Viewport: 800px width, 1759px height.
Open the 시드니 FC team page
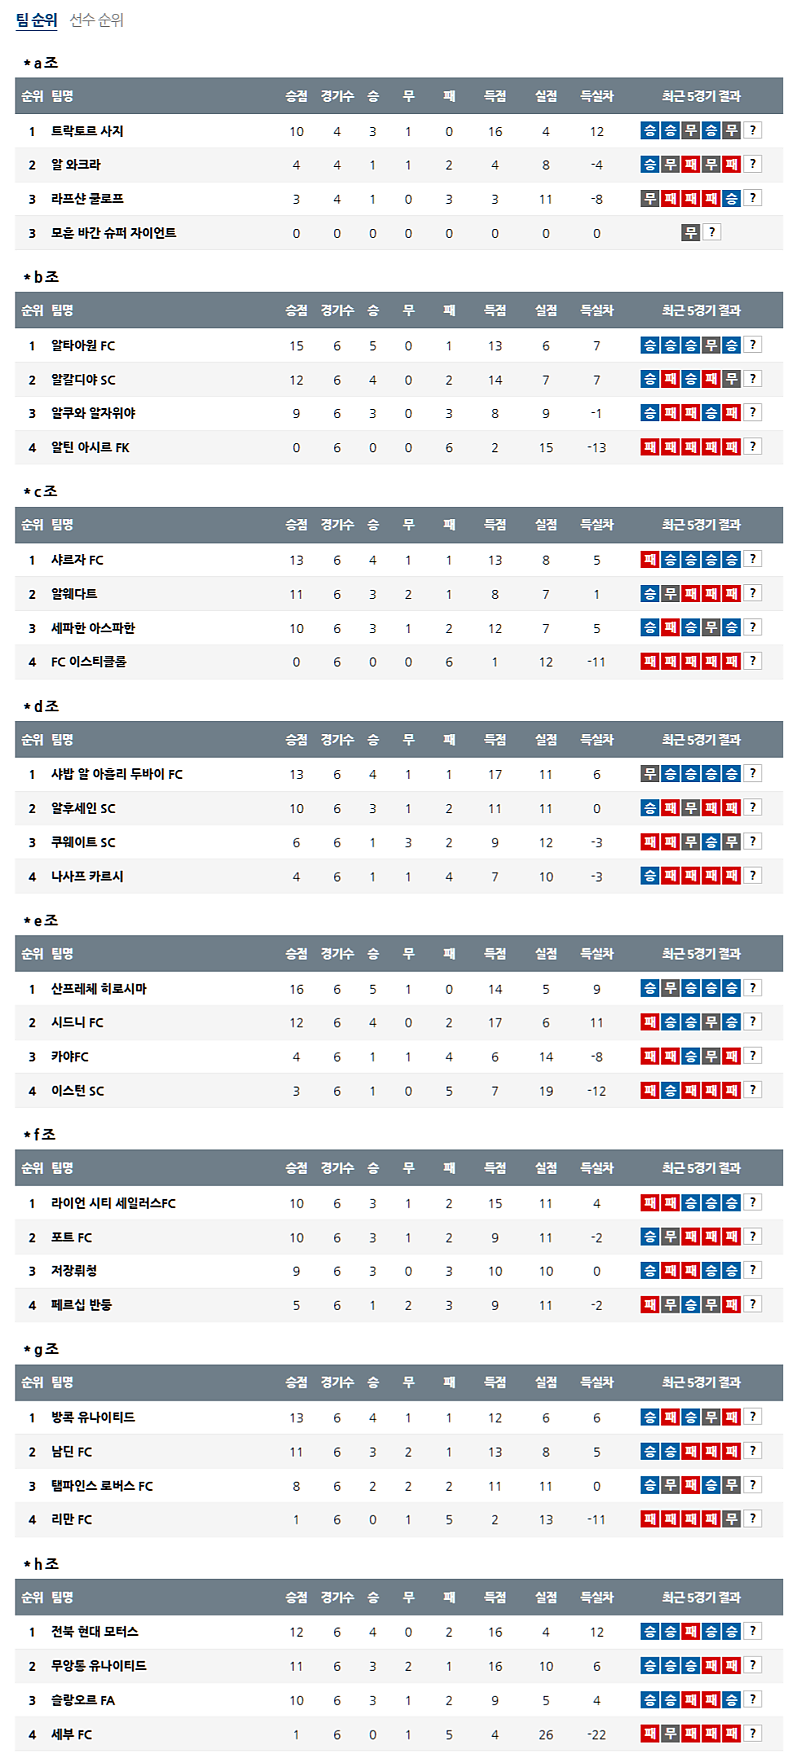(x=77, y=1022)
